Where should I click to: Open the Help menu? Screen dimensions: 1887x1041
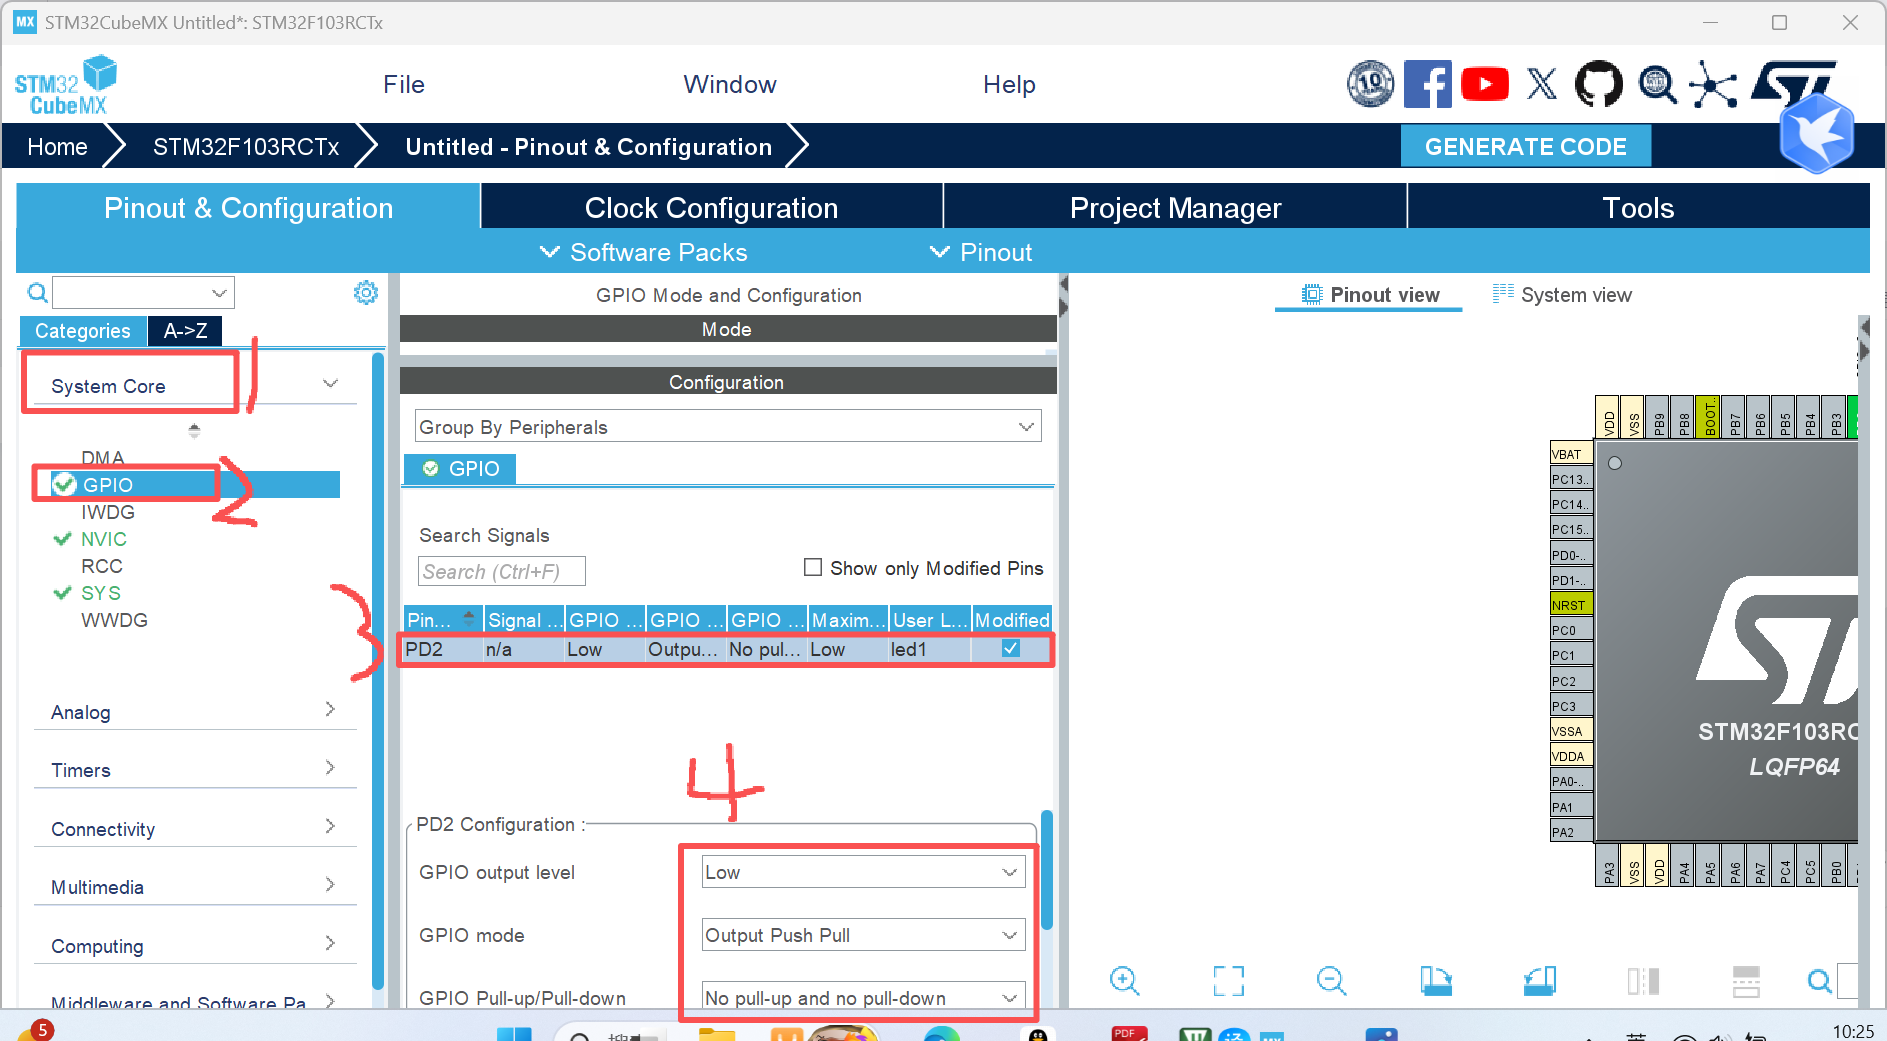click(1009, 85)
